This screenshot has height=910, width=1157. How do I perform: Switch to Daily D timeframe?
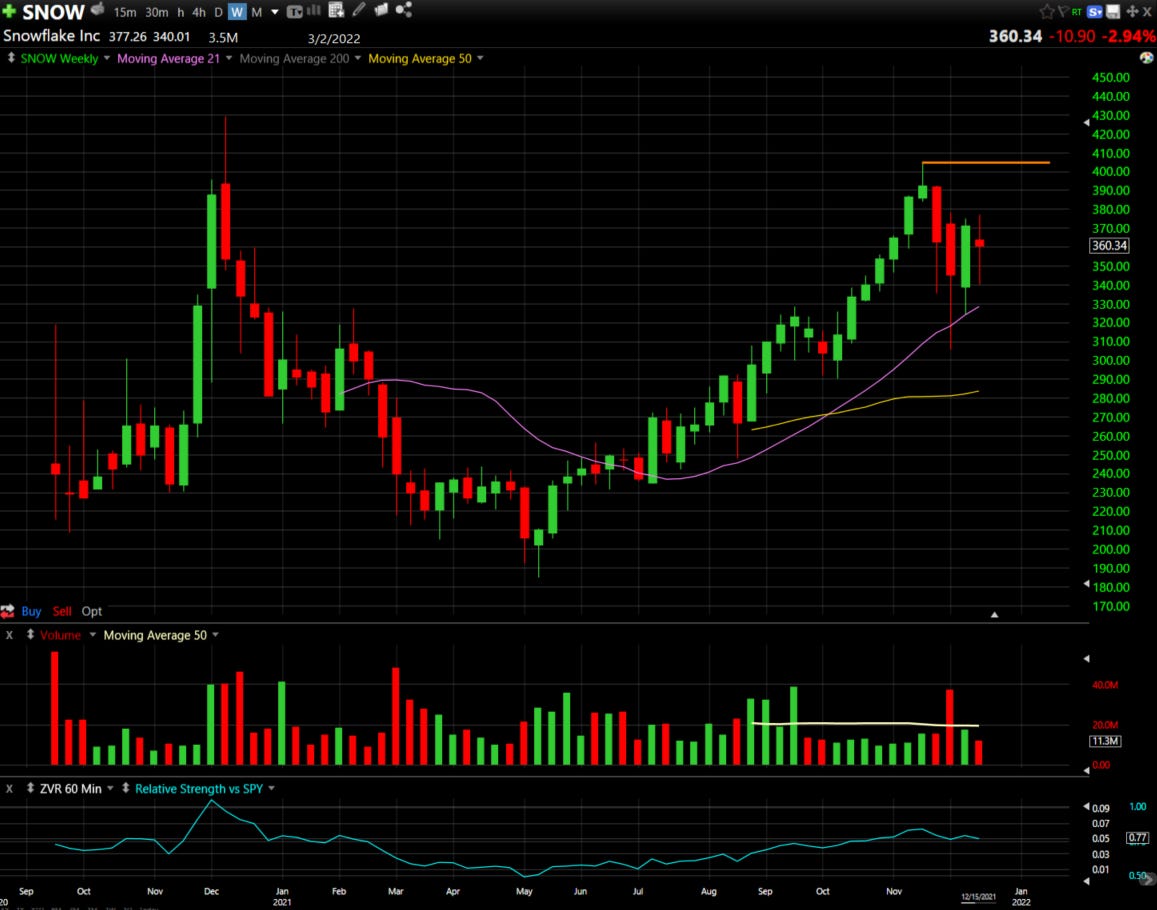click(x=218, y=13)
